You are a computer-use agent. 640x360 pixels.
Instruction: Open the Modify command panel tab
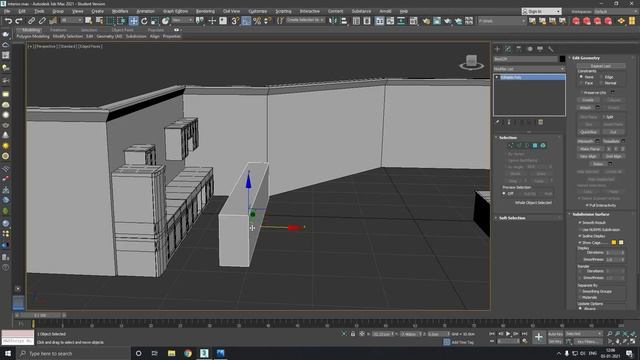coord(508,49)
